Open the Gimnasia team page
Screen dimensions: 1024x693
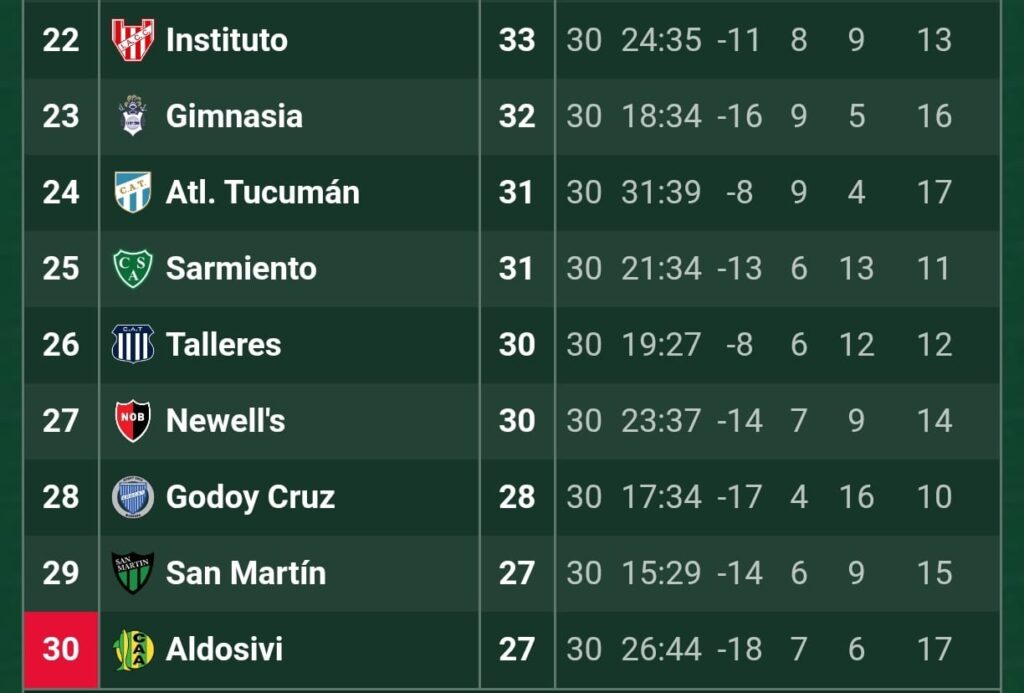tap(234, 116)
